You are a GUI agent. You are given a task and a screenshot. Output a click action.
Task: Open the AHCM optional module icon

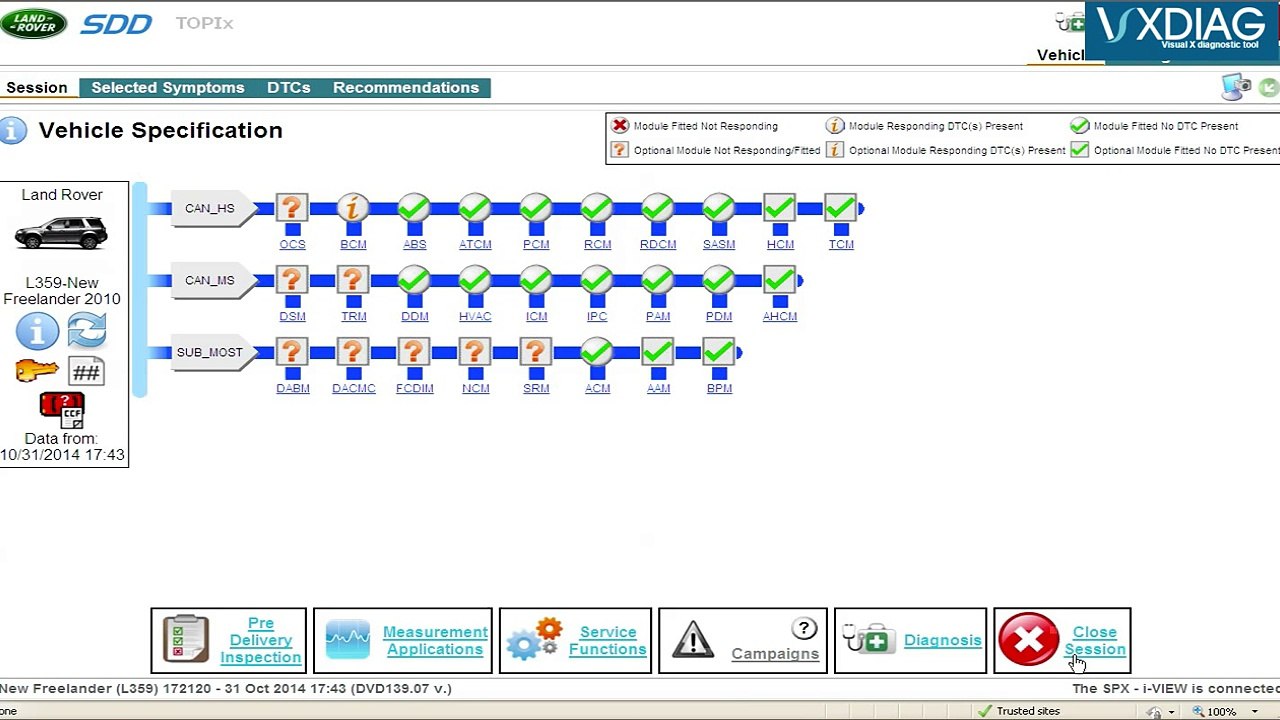pyautogui.click(x=780, y=280)
